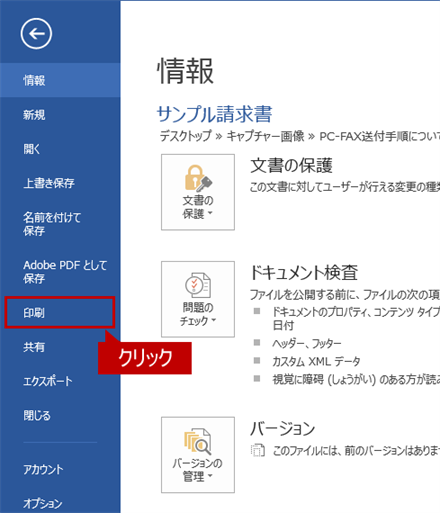Click the デスクトップ path segment
Screen dimensions: 440x513
(x=185, y=136)
